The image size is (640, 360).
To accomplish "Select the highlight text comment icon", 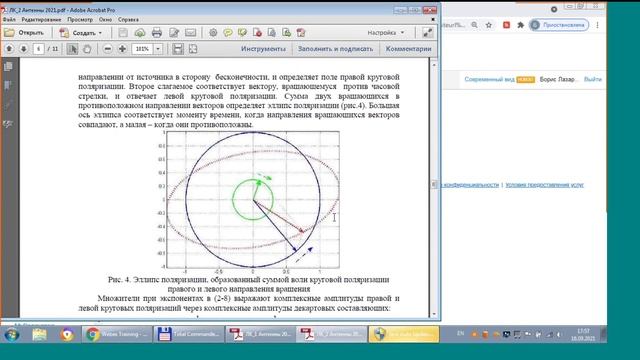I will (x=242, y=33).
